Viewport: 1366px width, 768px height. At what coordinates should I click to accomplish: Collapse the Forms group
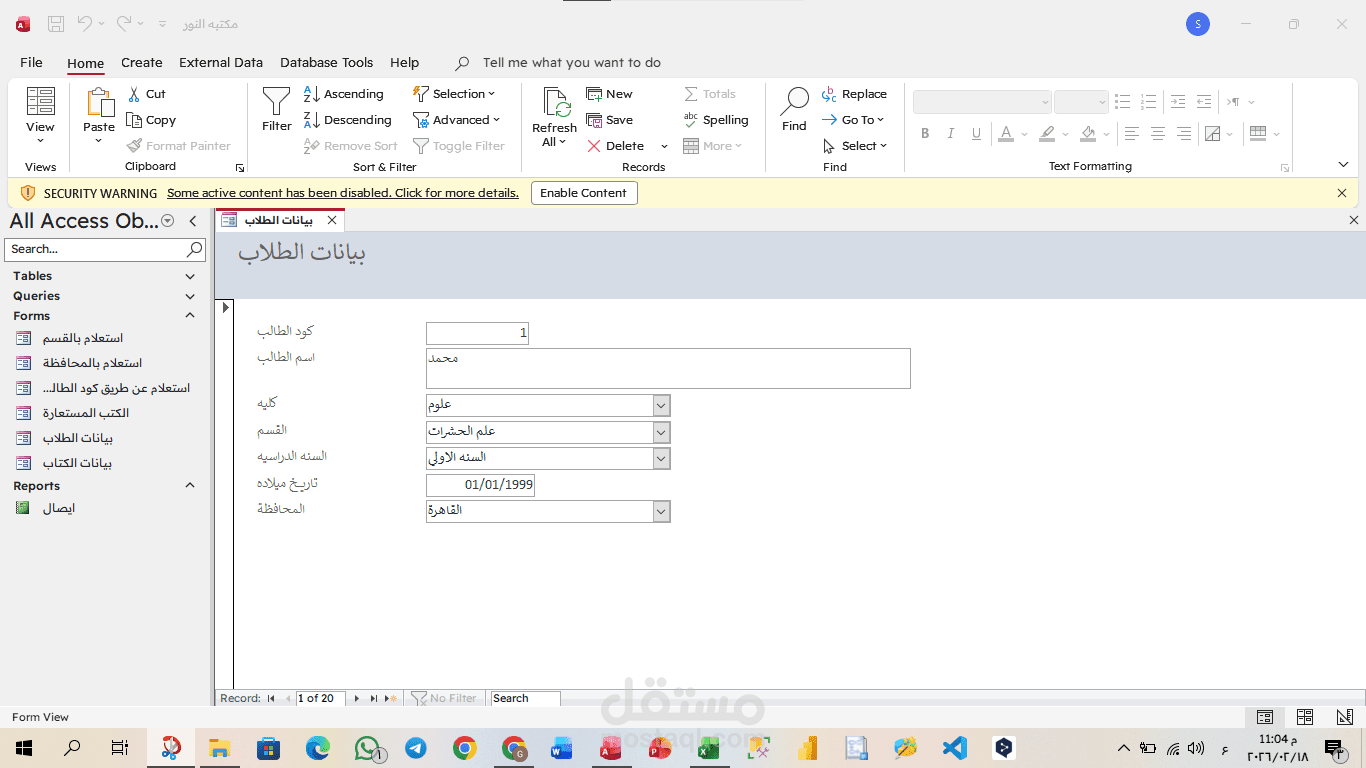(x=190, y=316)
